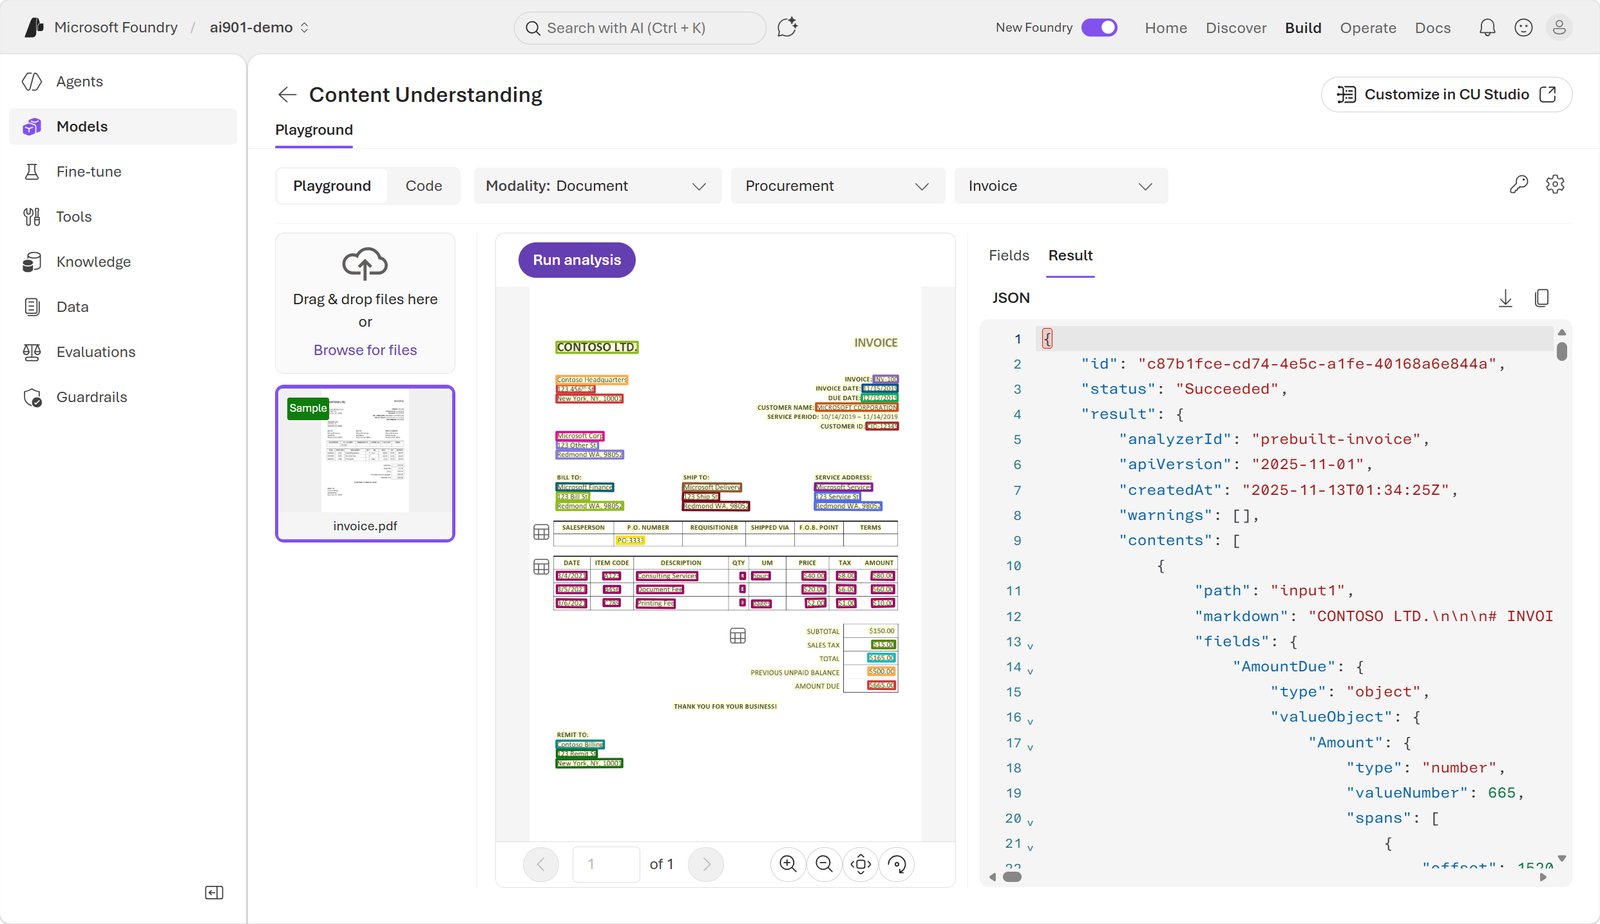The width and height of the screenshot is (1600, 924).
Task: Collapse JSON line 13 fields node
Action: pos(1030,645)
